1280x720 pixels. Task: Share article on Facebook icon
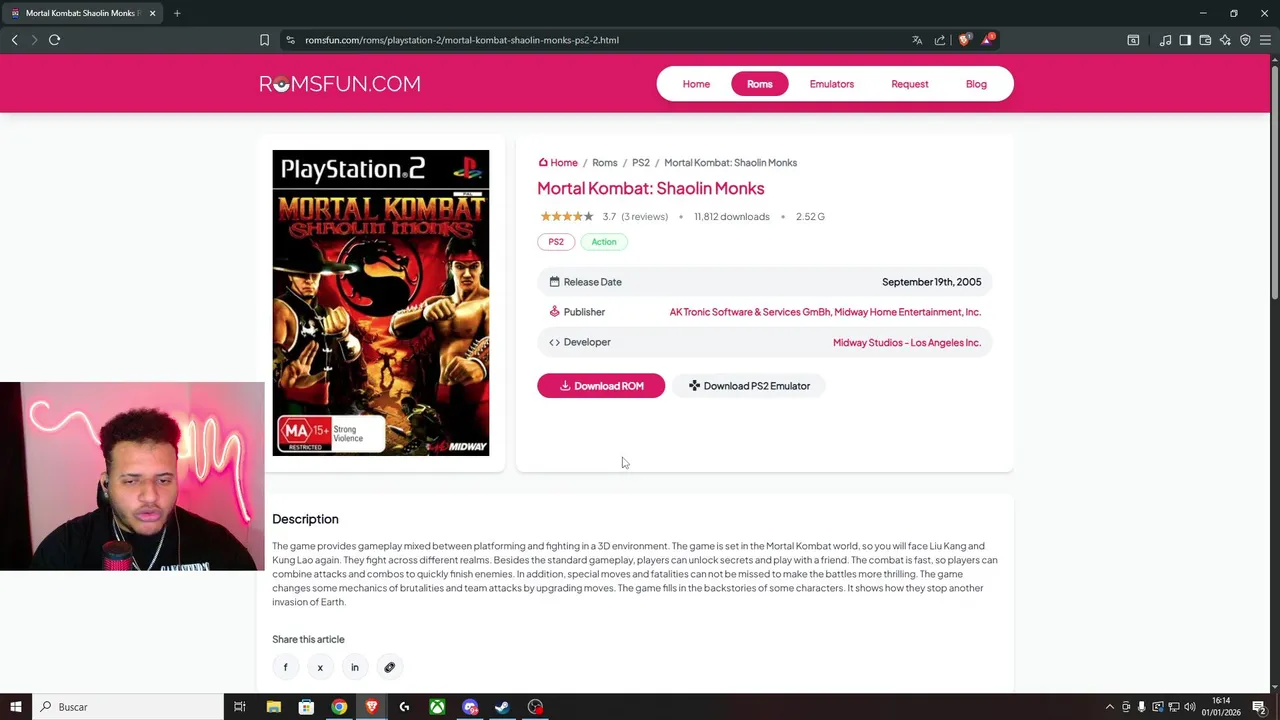(285, 667)
